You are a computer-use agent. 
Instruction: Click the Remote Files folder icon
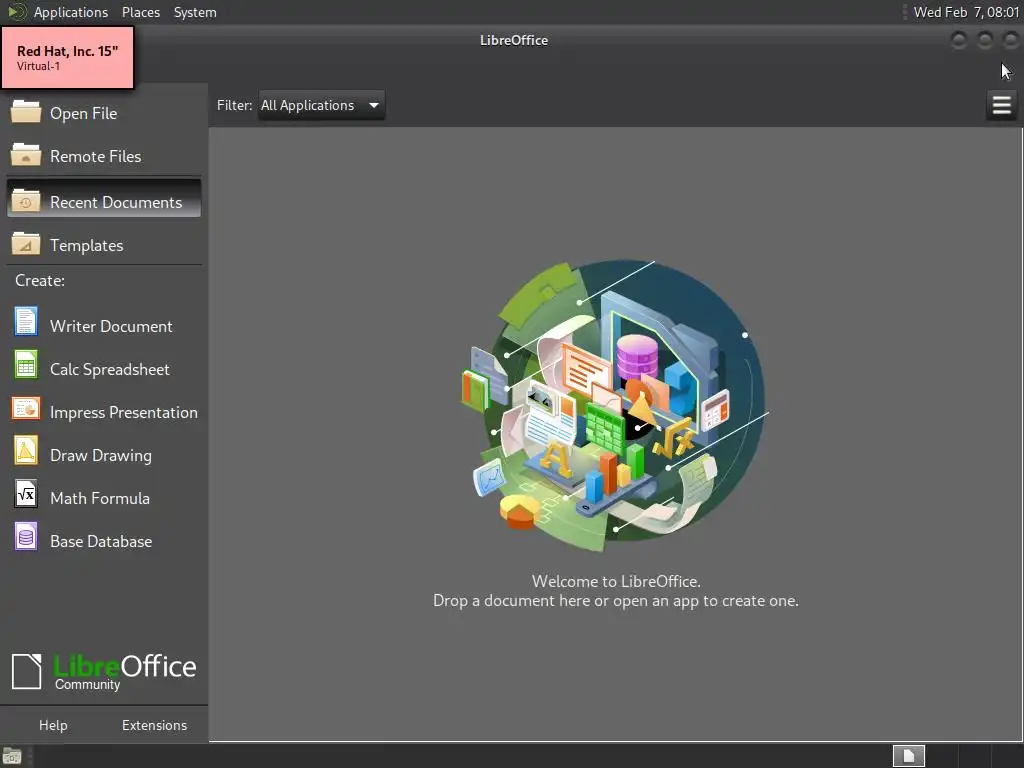pos(25,155)
